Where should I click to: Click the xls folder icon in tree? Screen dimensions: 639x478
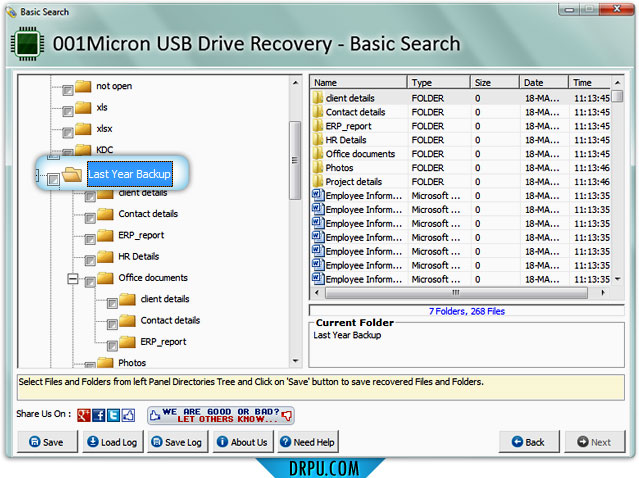[x=83, y=108]
